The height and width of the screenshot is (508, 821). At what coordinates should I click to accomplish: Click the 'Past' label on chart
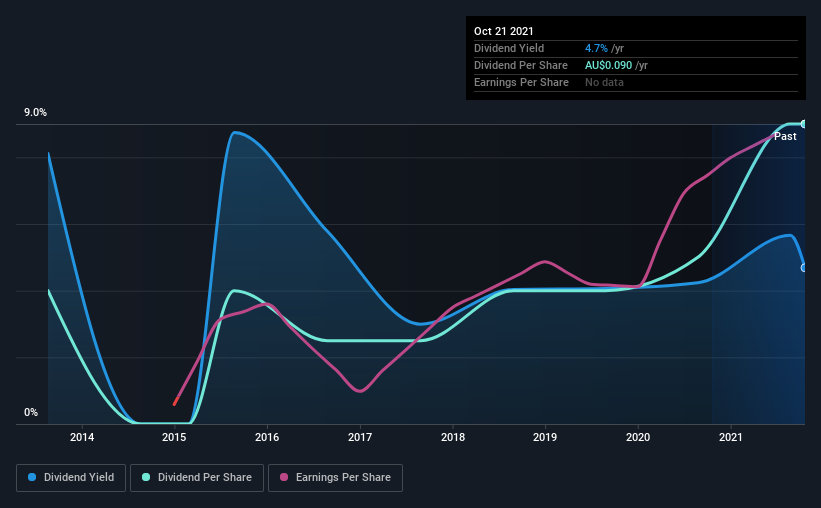785,136
